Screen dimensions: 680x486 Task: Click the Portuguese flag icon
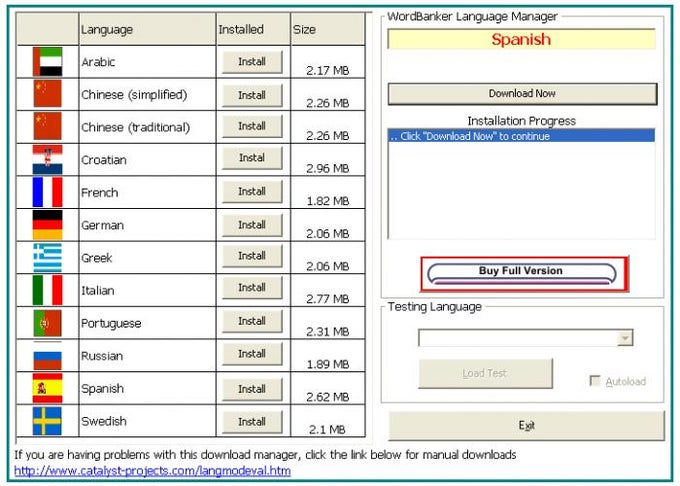coord(48,323)
